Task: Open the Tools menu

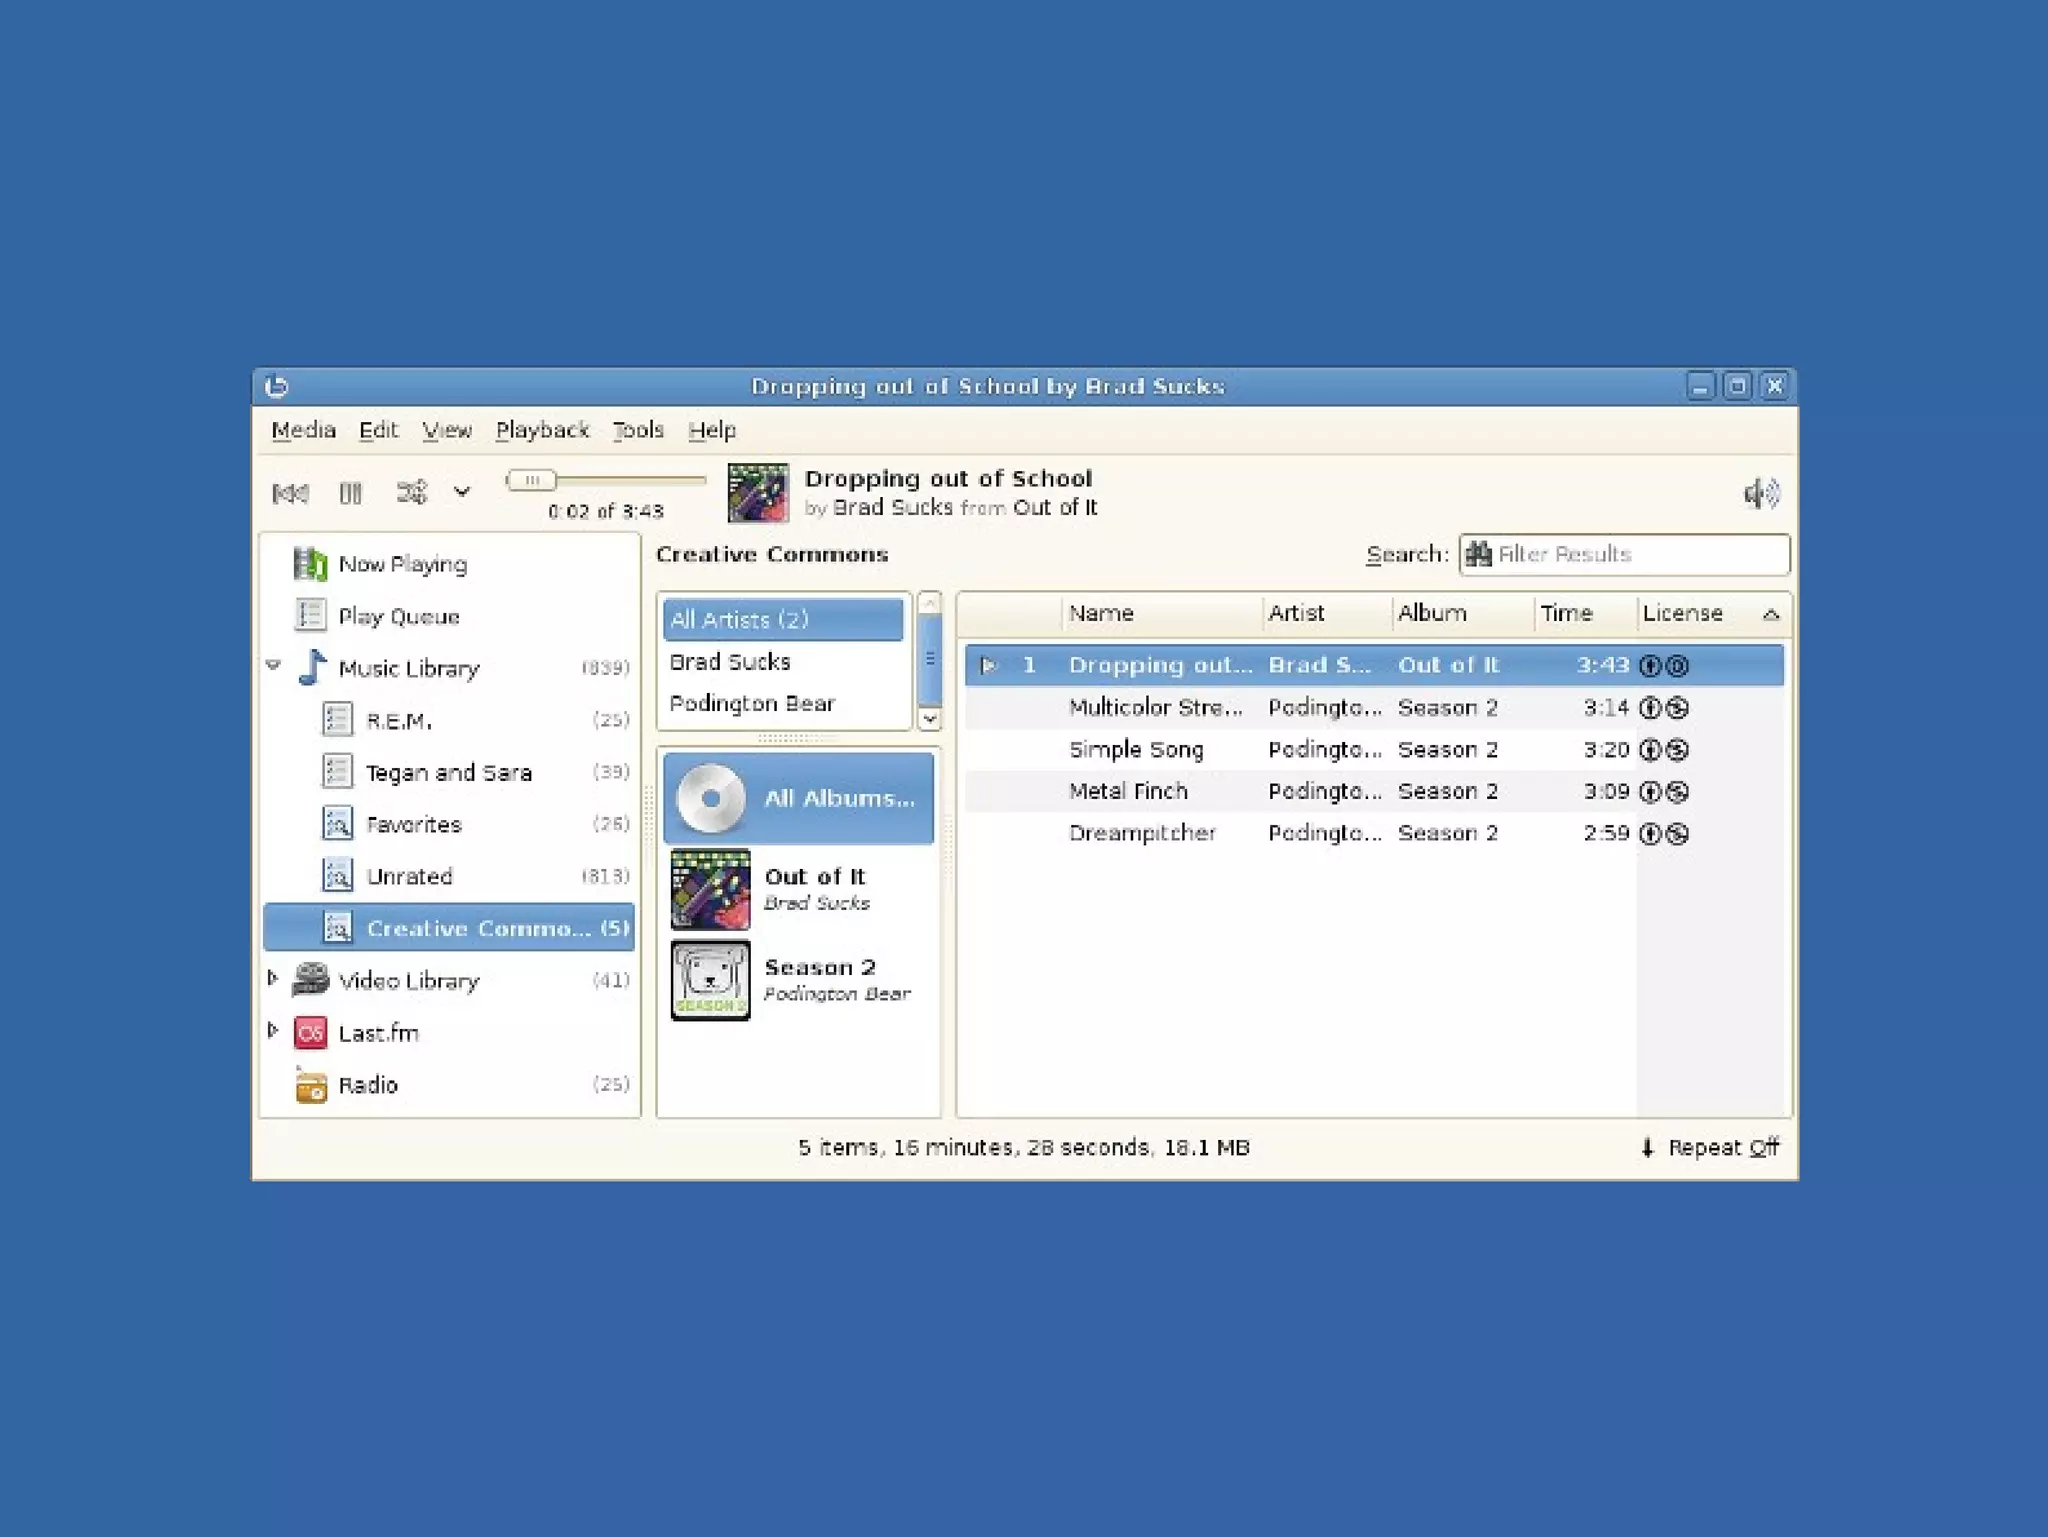Action: [637, 430]
